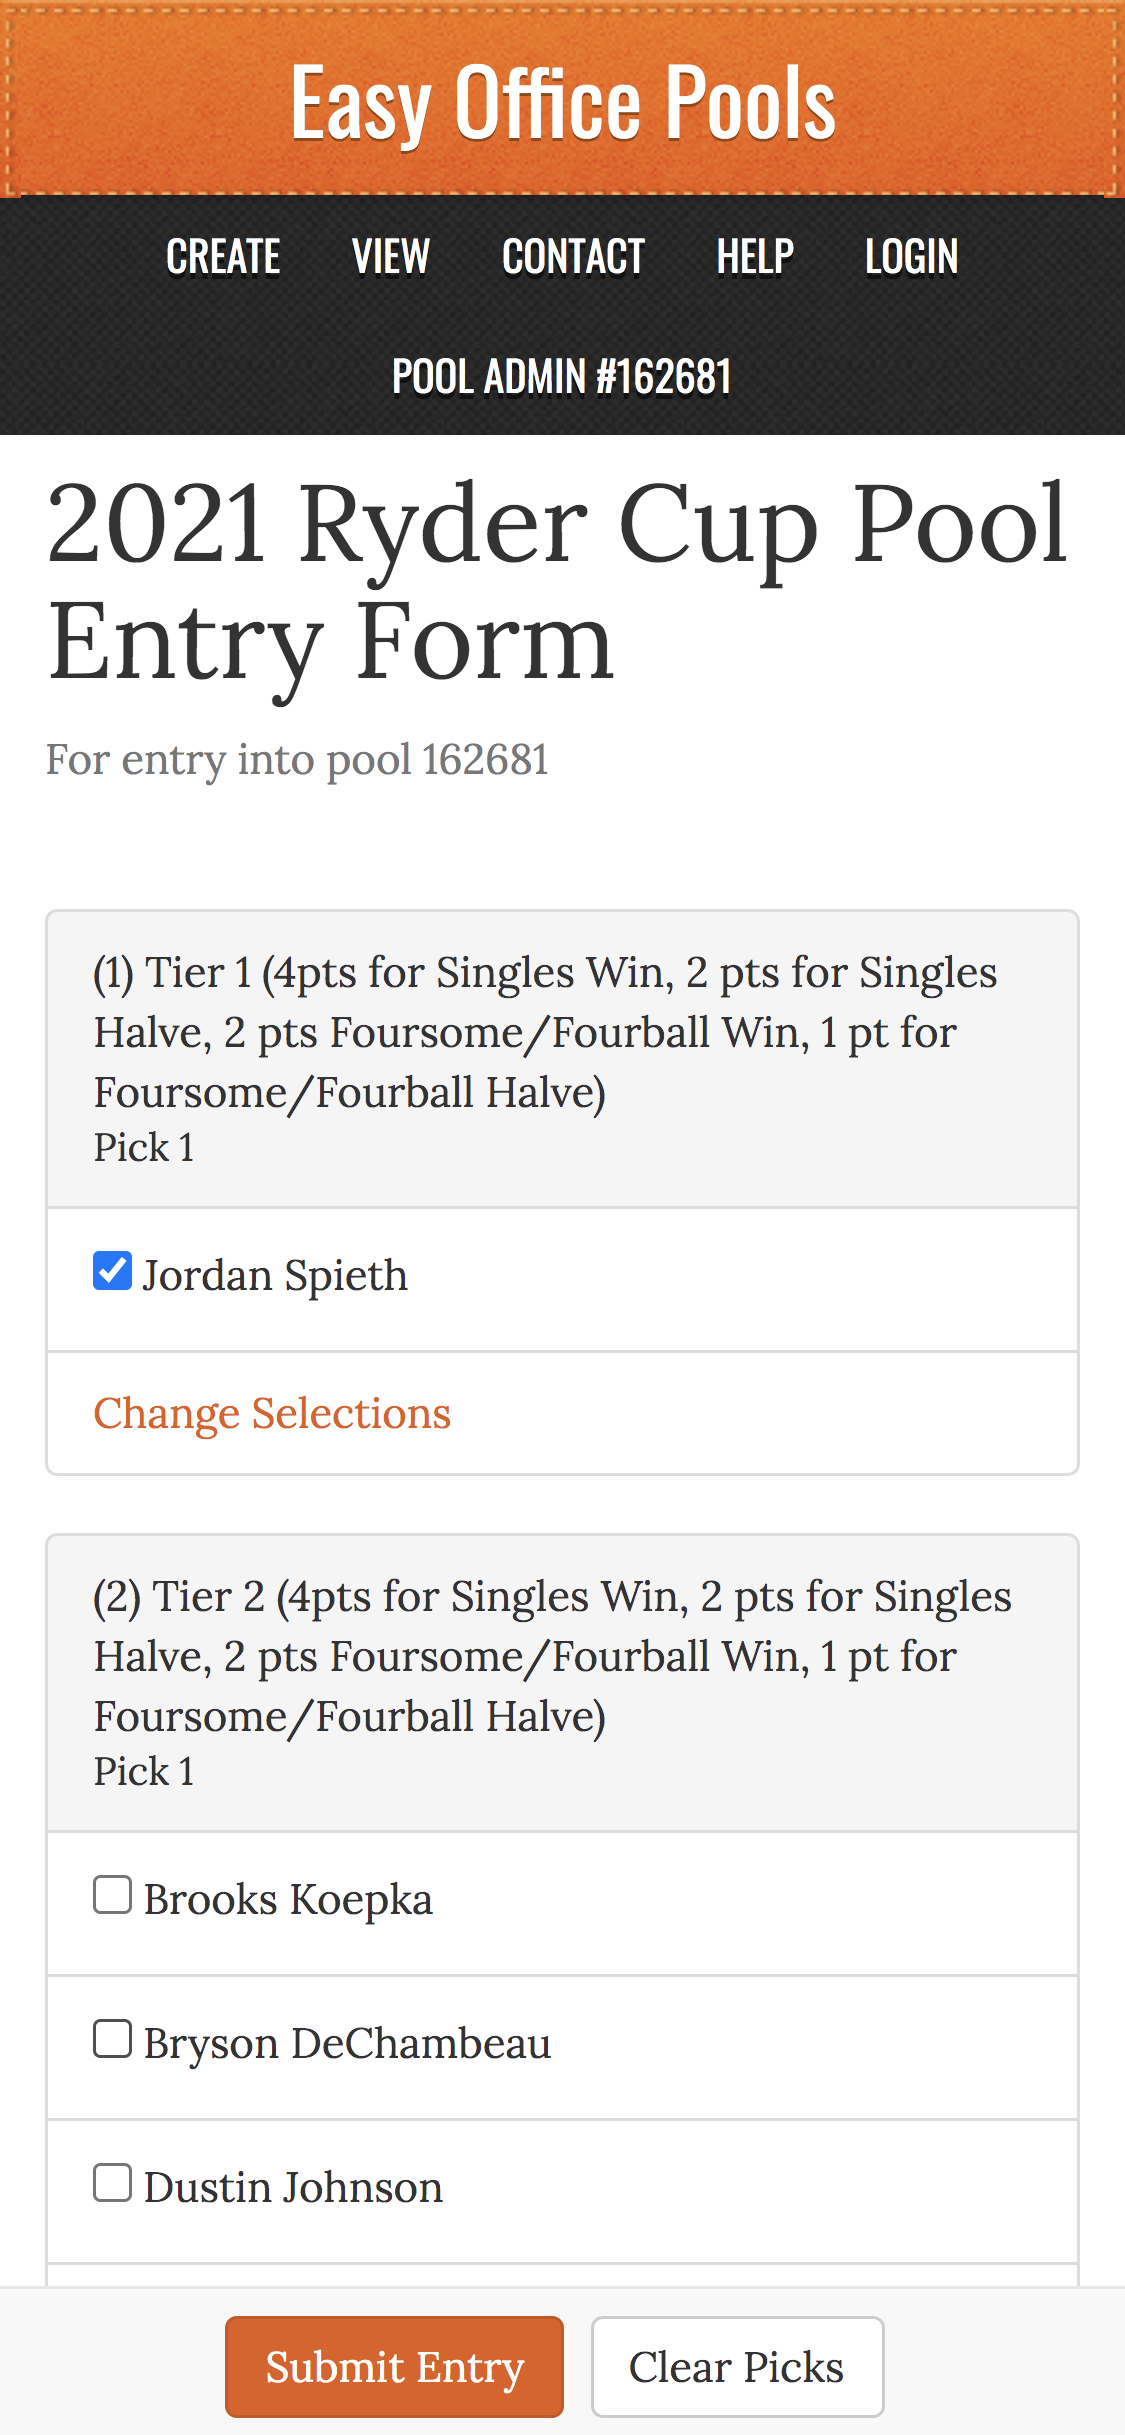Click the 'Dustin Johnson' name text
This screenshot has width=1125, height=2435.
[293, 2188]
